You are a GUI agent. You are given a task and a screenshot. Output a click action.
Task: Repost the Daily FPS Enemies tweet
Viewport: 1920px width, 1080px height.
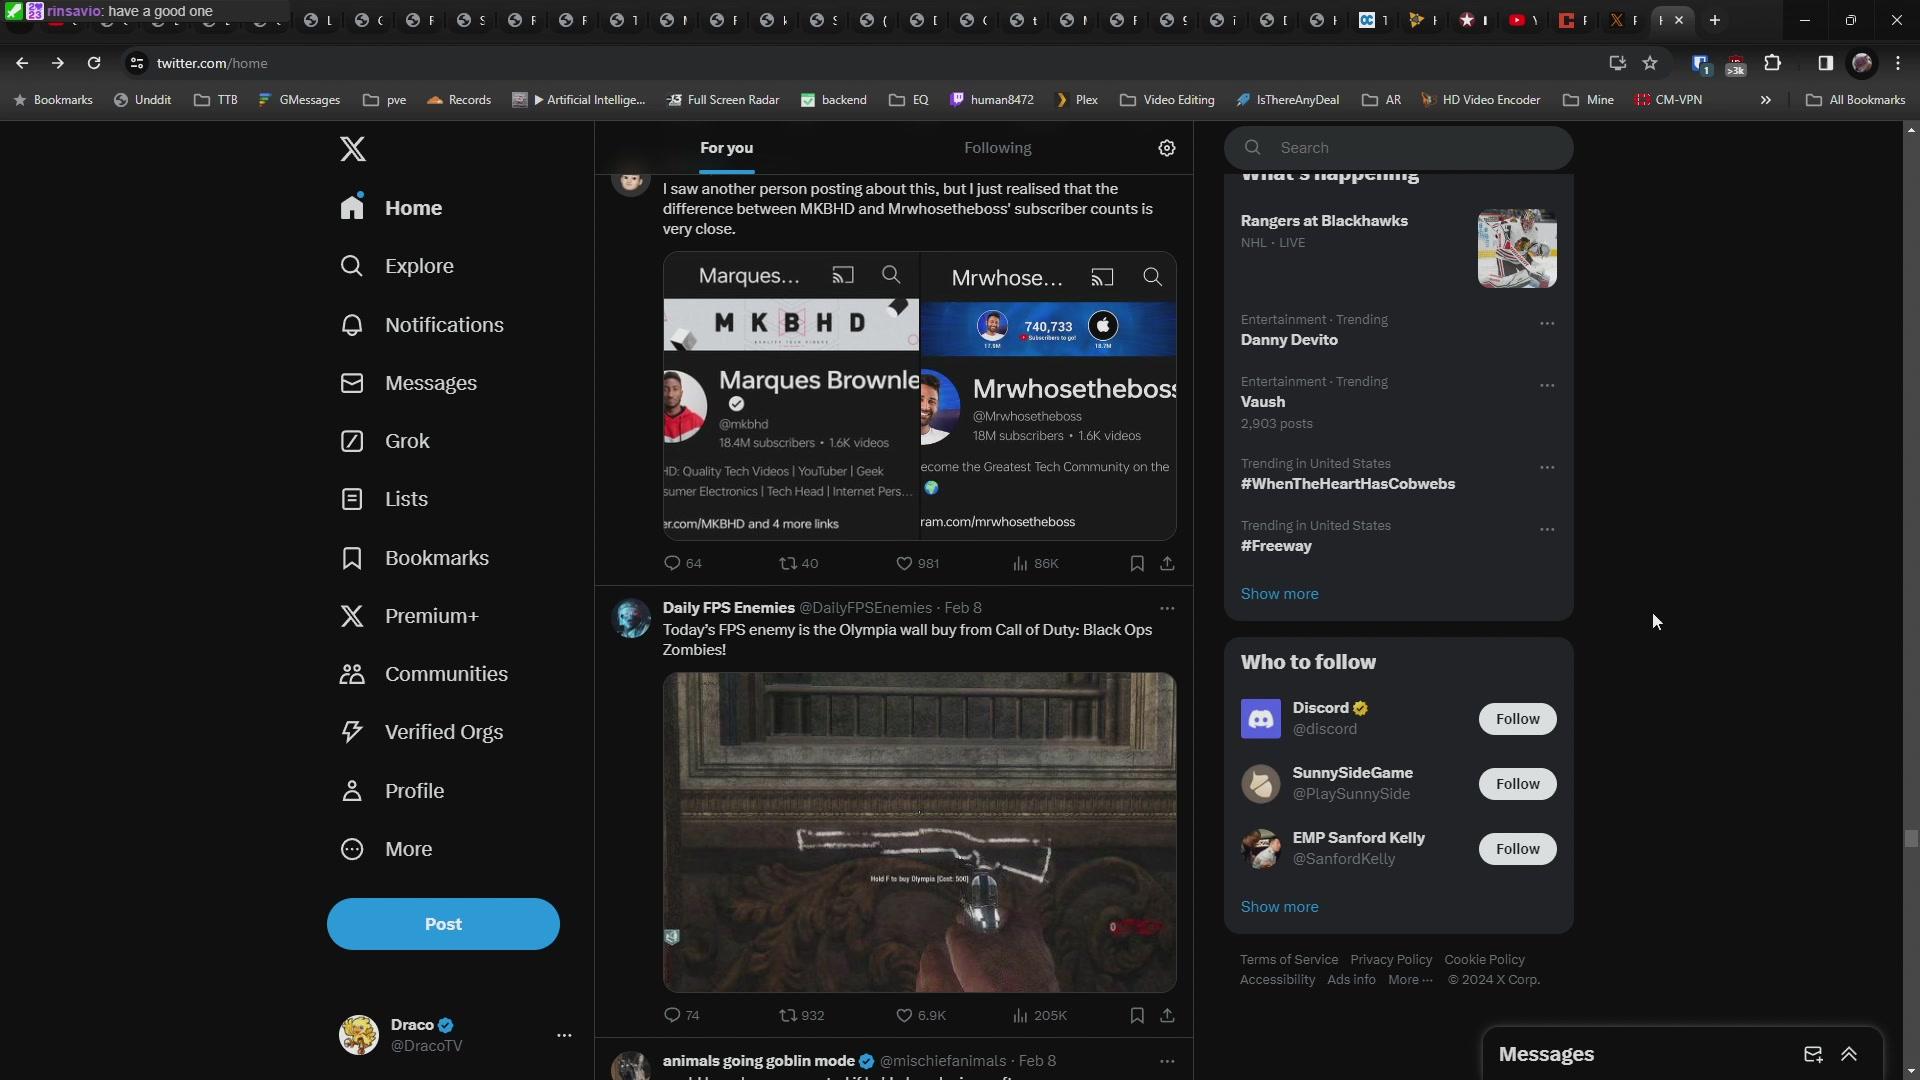tap(802, 1016)
